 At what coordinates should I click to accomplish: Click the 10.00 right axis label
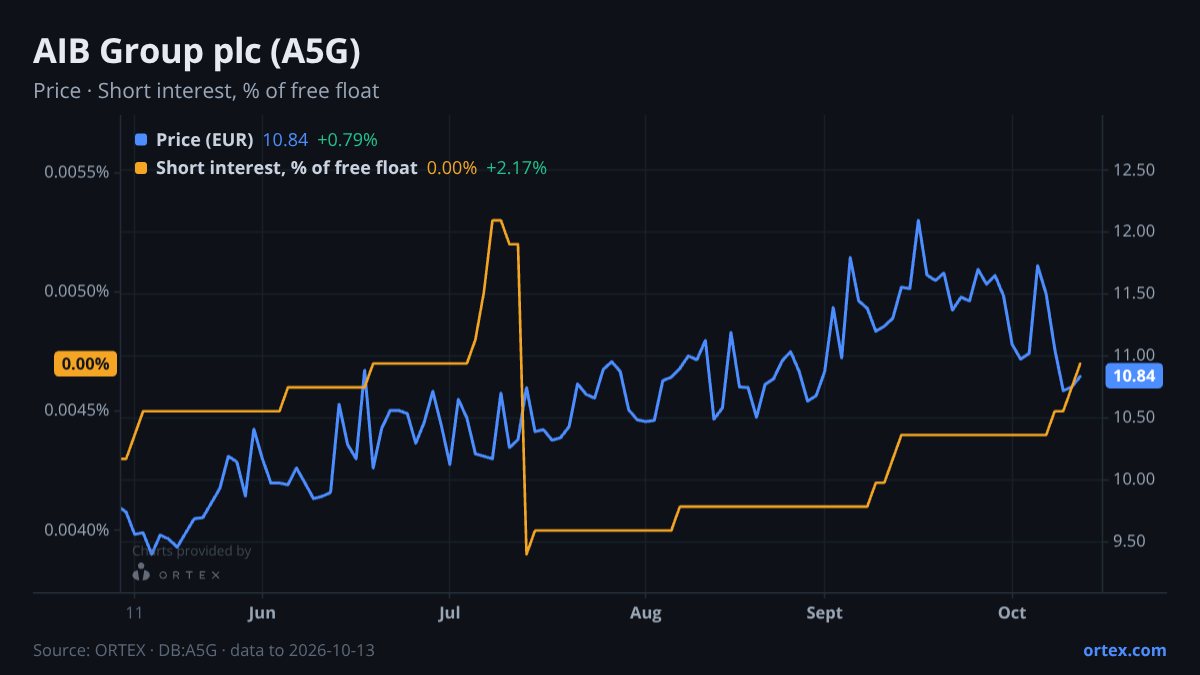1134,480
